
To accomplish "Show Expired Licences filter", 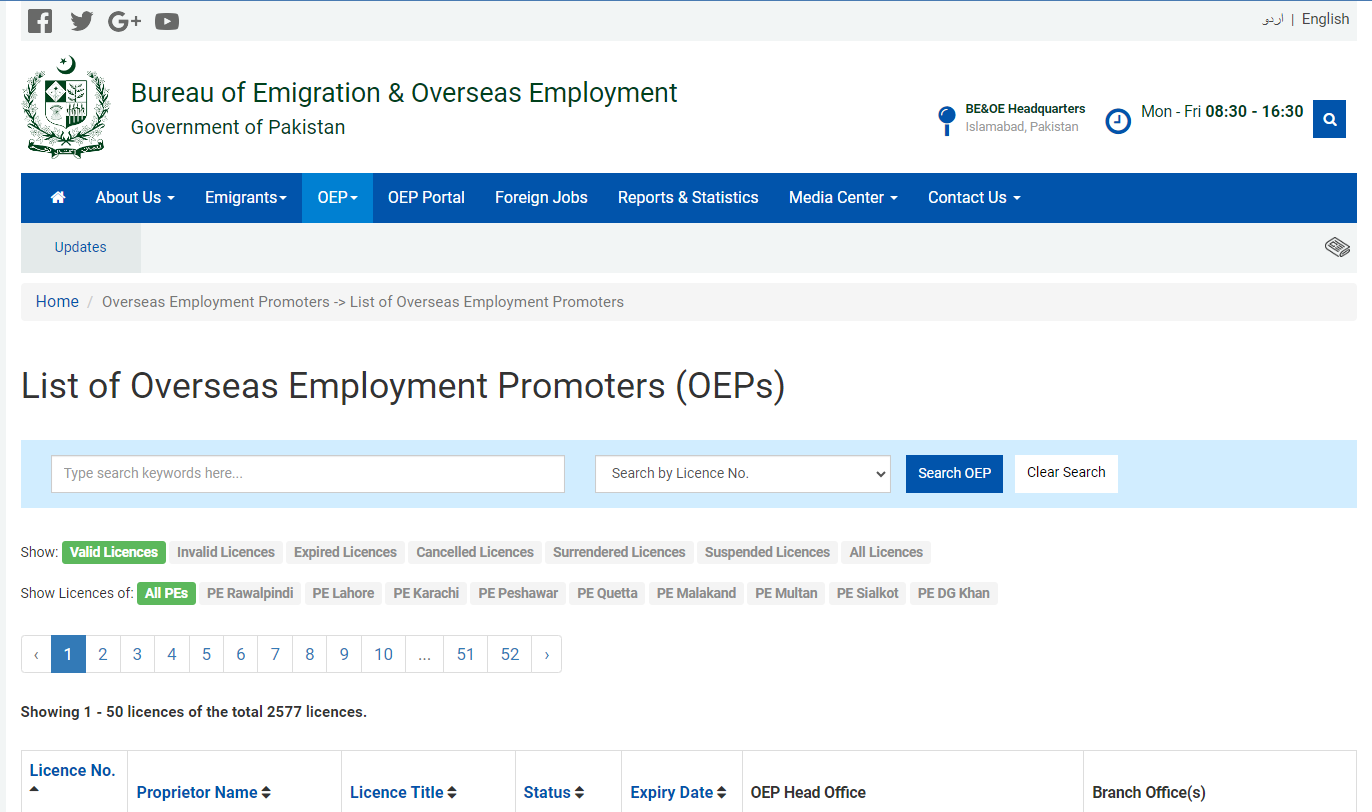I will [345, 552].
